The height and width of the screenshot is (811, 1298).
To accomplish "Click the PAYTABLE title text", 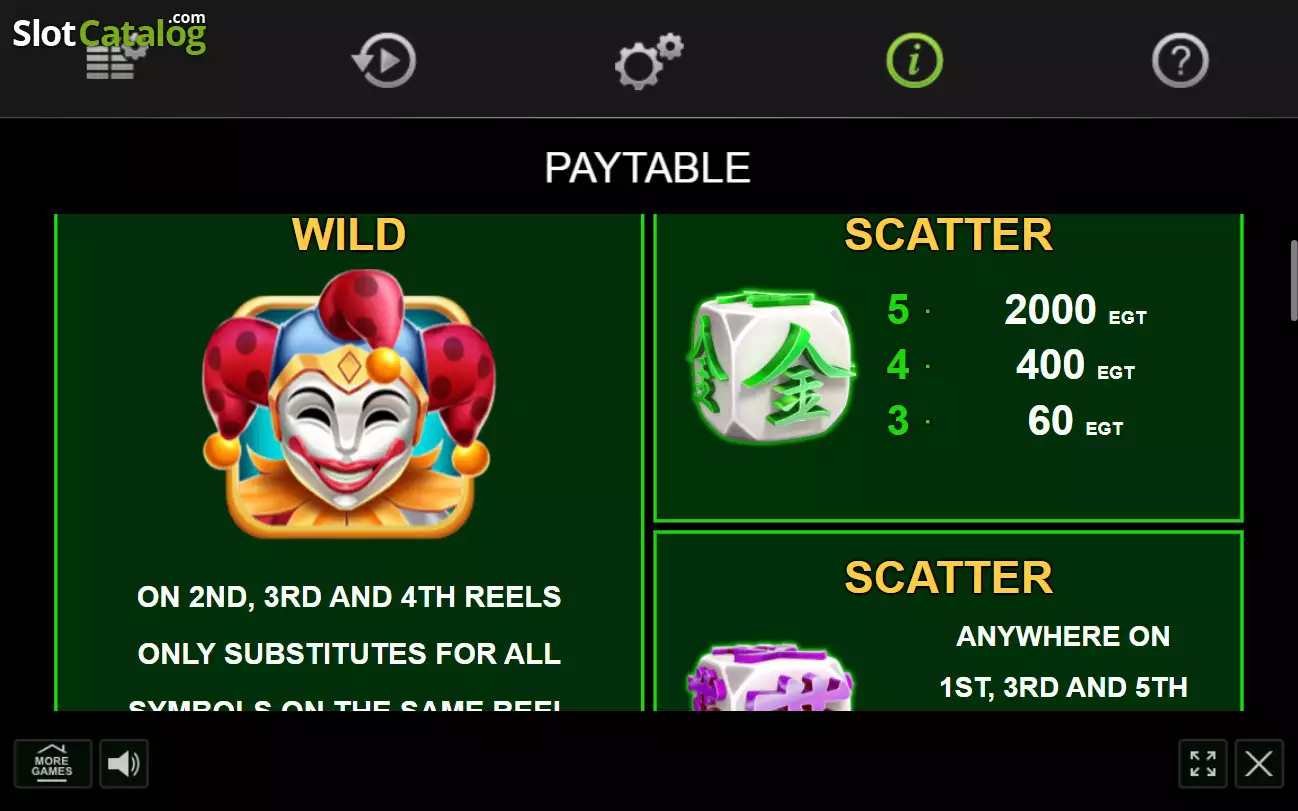I will pos(648,168).
